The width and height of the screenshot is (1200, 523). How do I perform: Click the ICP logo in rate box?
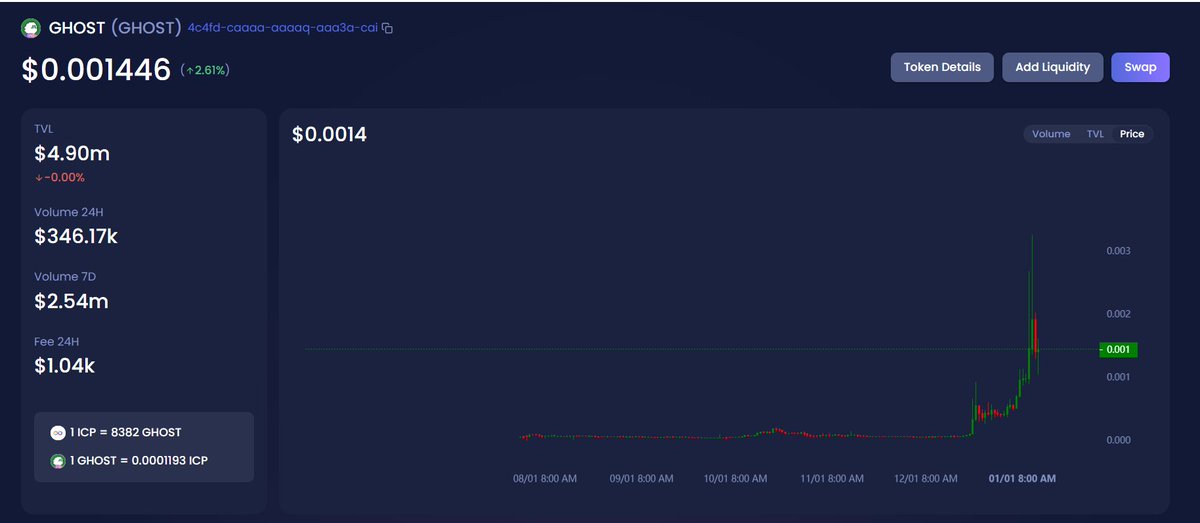[57, 432]
